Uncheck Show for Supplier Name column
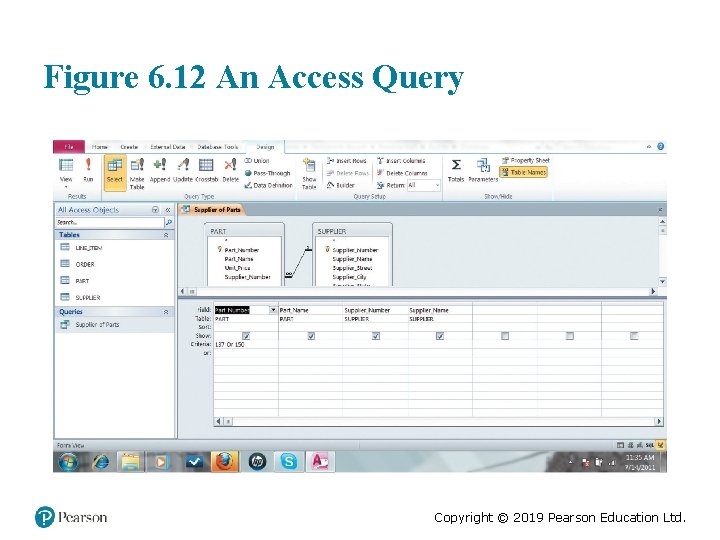The height and width of the screenshot is (540, 720). pyautogui.click(x=440, y=336)
